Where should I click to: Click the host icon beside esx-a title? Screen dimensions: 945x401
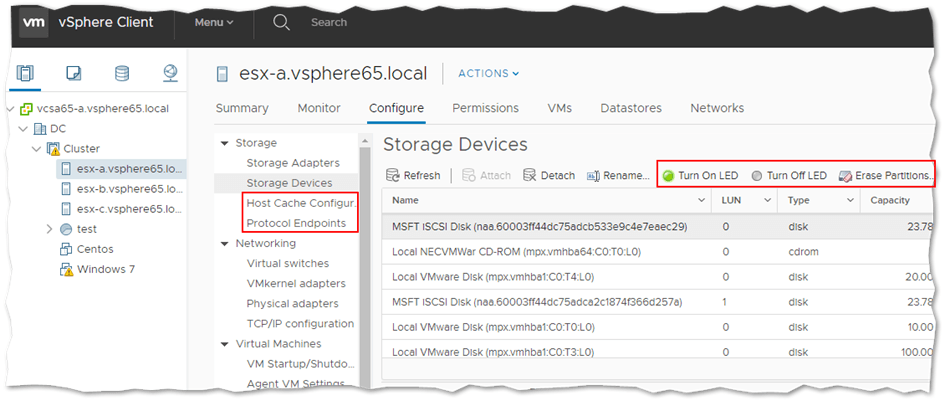(x=223, y=74)
